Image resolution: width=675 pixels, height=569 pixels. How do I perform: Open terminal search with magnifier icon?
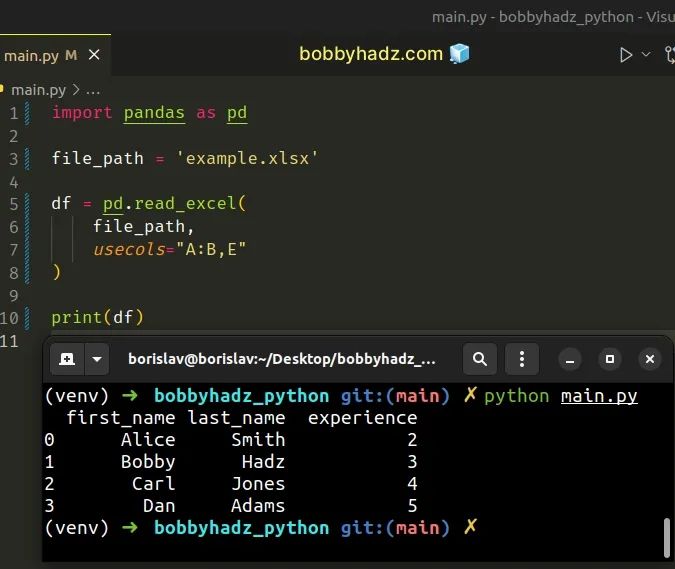tap(480, 359)
